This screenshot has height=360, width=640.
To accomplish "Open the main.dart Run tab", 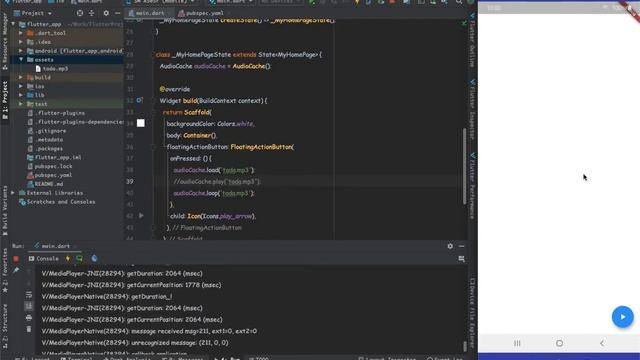I will [x=56, y=246].
